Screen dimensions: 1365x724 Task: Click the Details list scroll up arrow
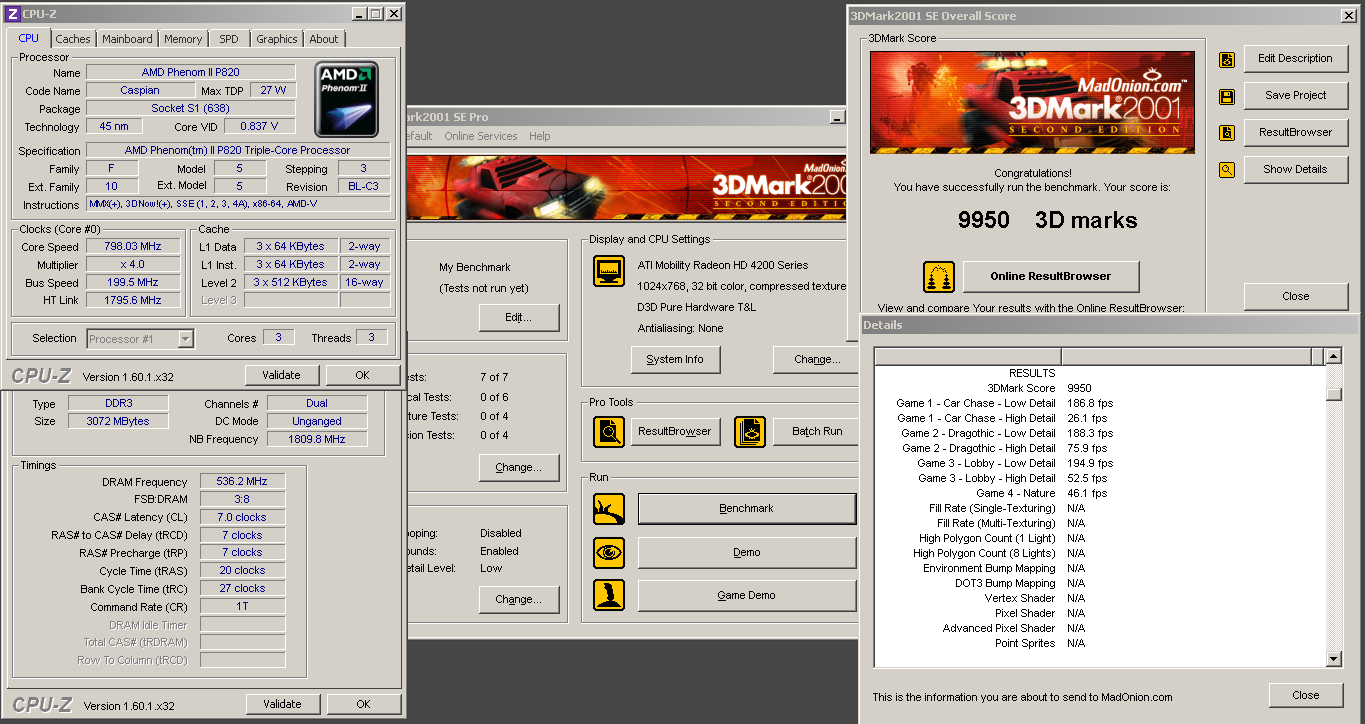pos(1333,357)
